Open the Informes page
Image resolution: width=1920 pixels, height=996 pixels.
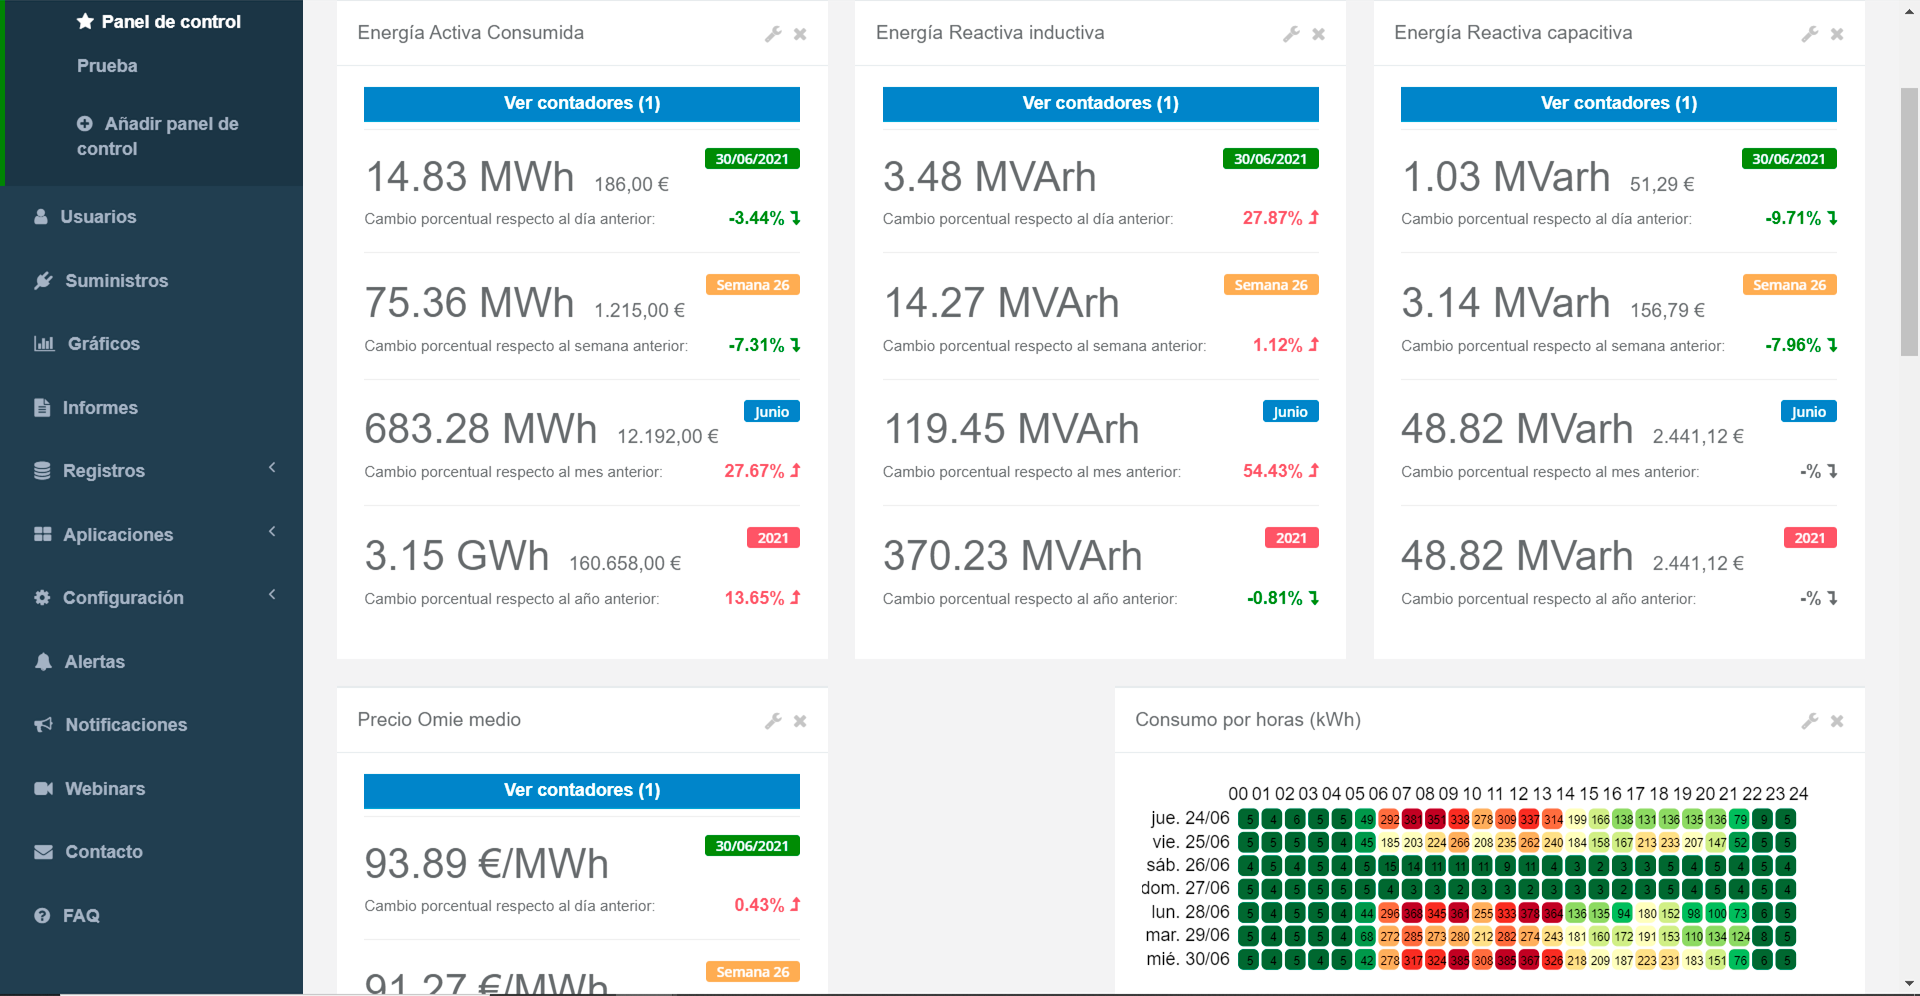click(x=100, y=408)
